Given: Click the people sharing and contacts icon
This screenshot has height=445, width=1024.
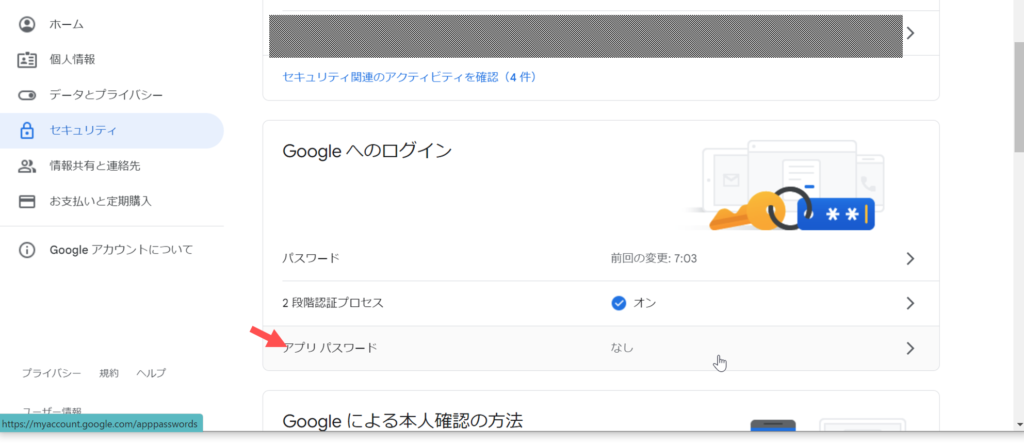Looking at the screenshot, I should coord(27,166).
